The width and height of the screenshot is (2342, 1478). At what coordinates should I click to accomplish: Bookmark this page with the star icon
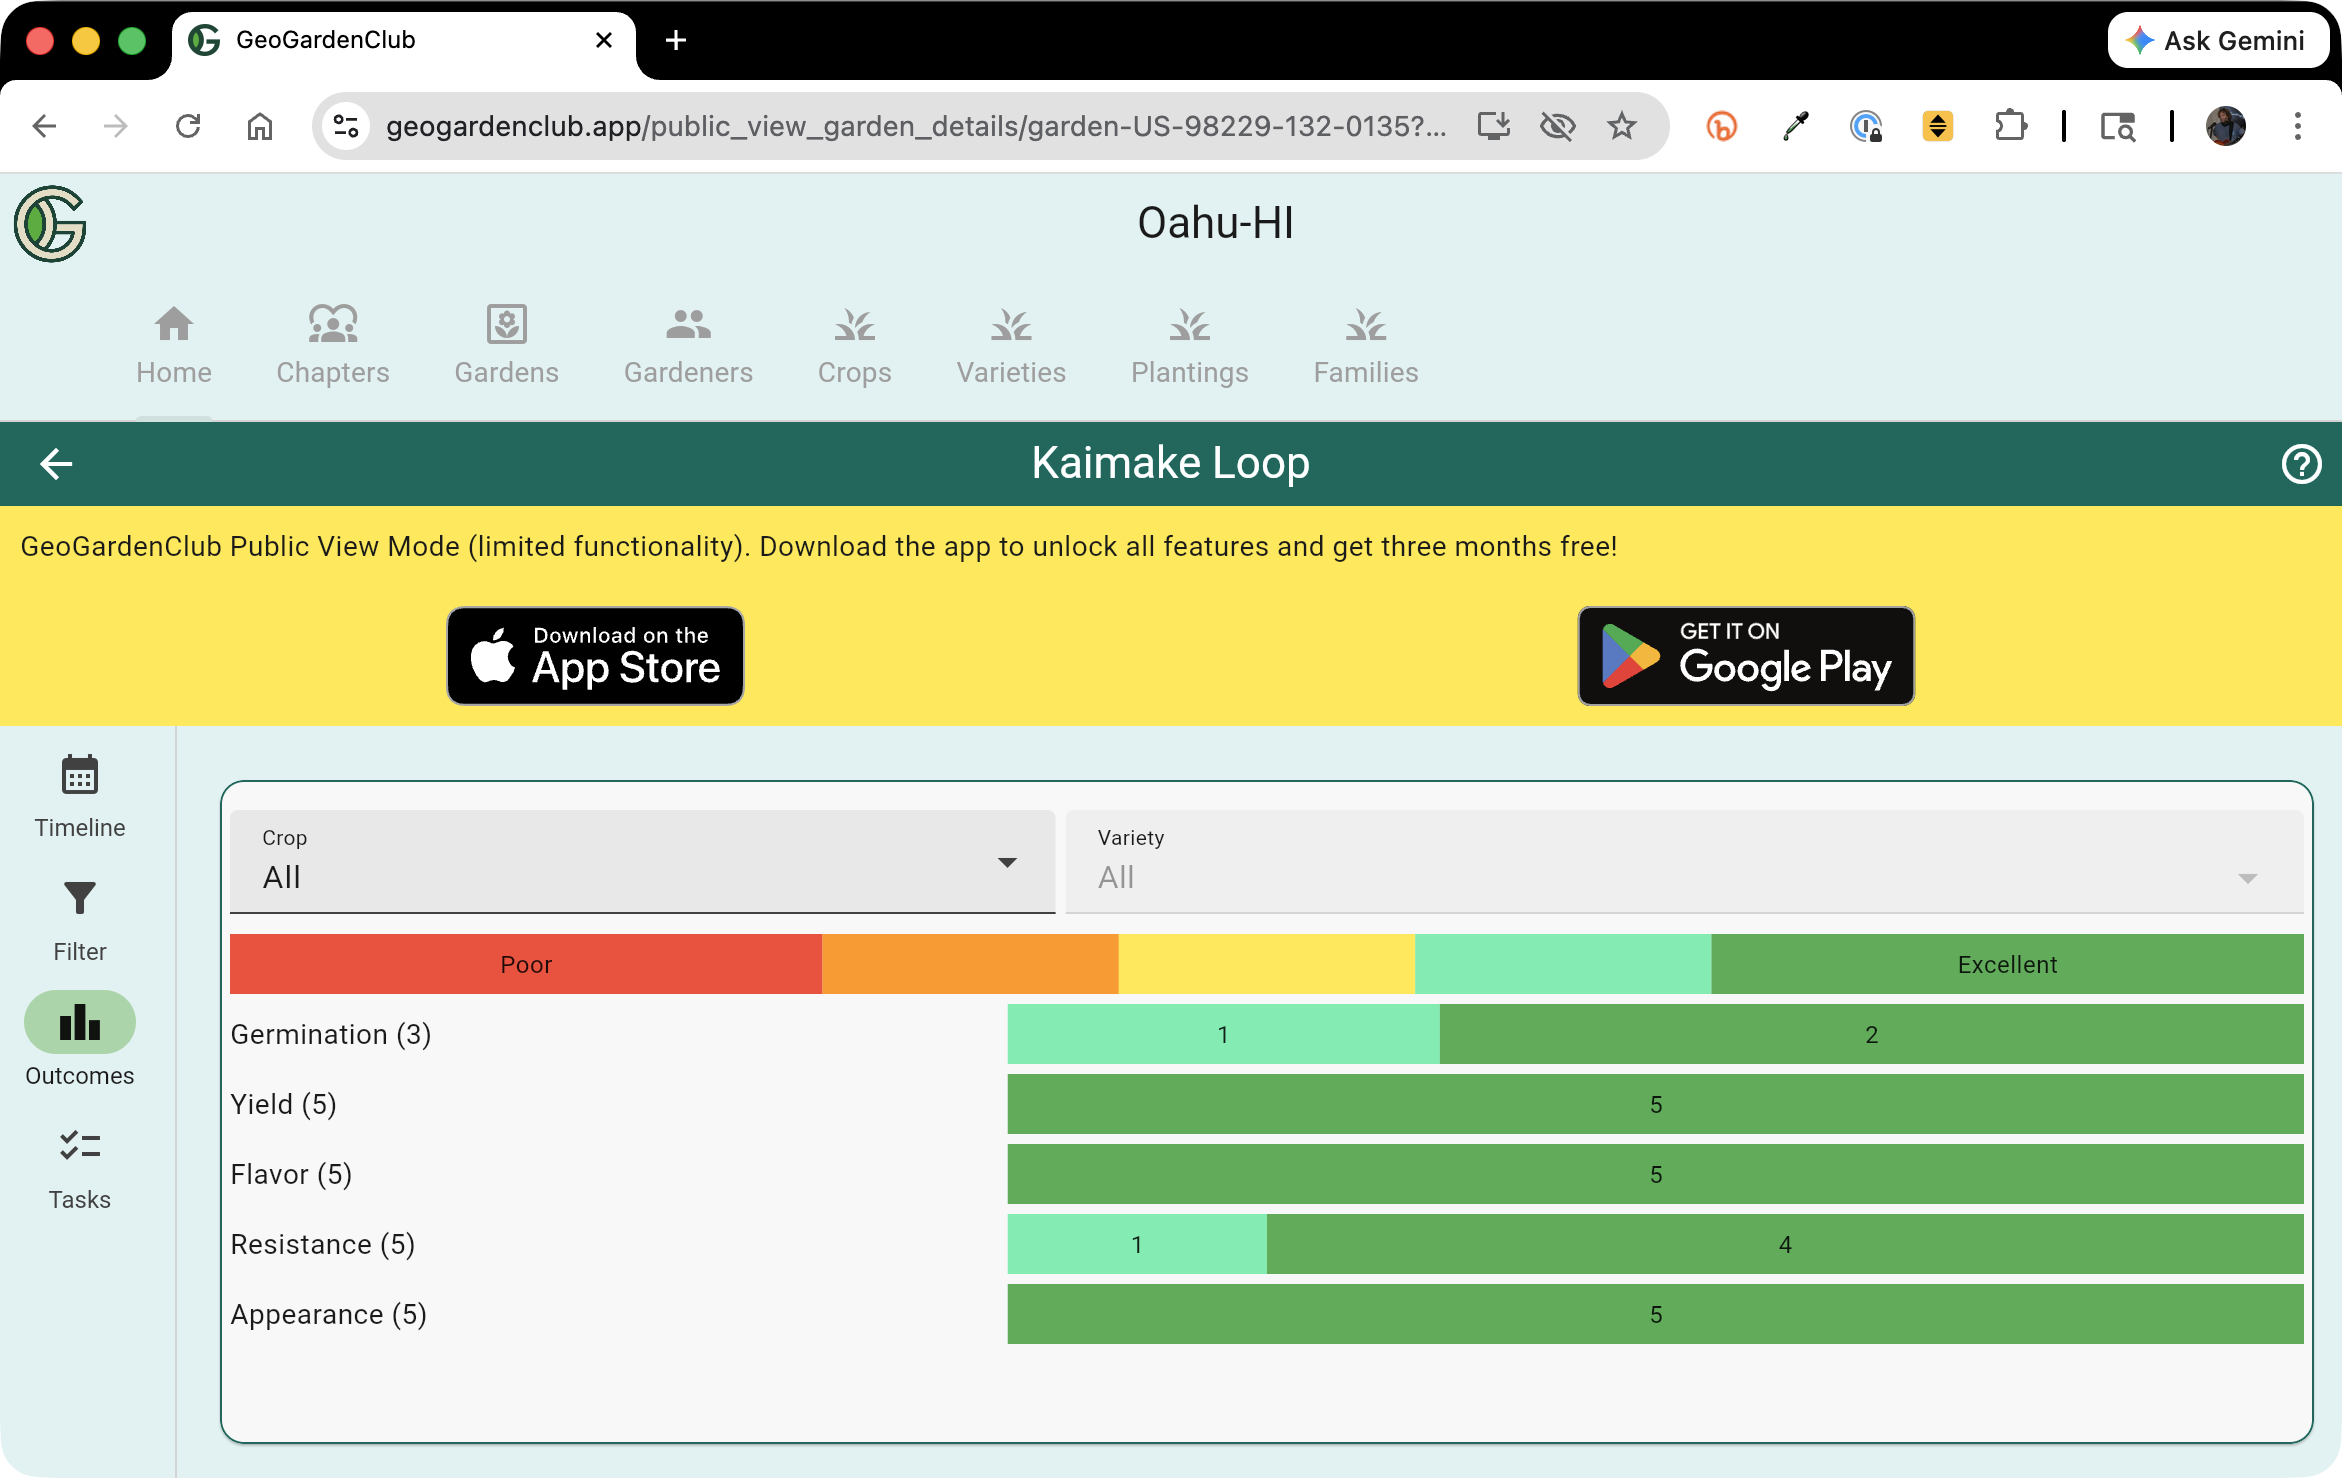(1621, 126)
